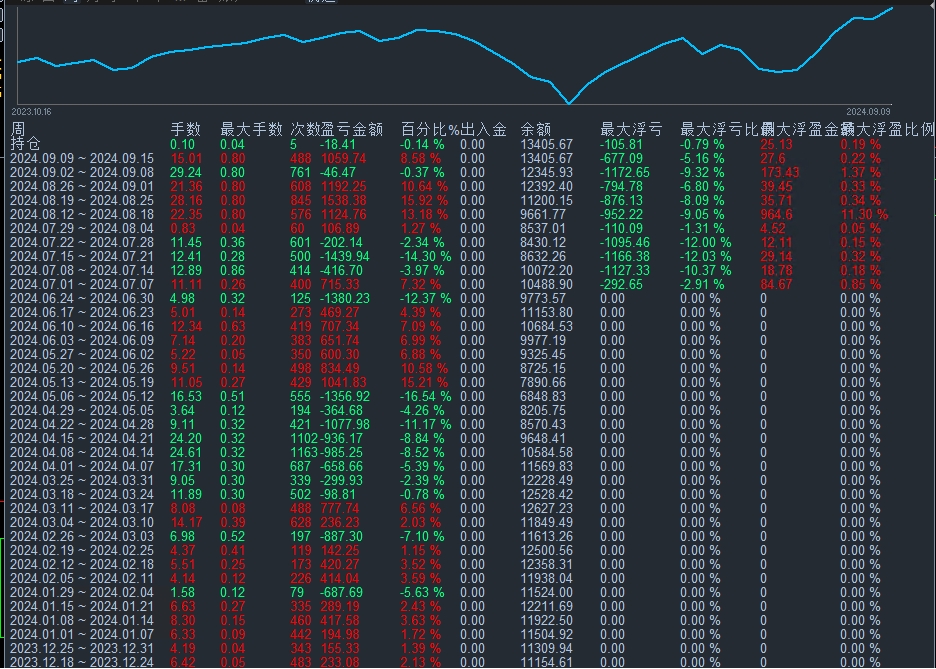Select week row 2024.01.29 ~ 2024.02.04
Image resolution: width=936 pixels, height=669 pixels.
point(82,593)
